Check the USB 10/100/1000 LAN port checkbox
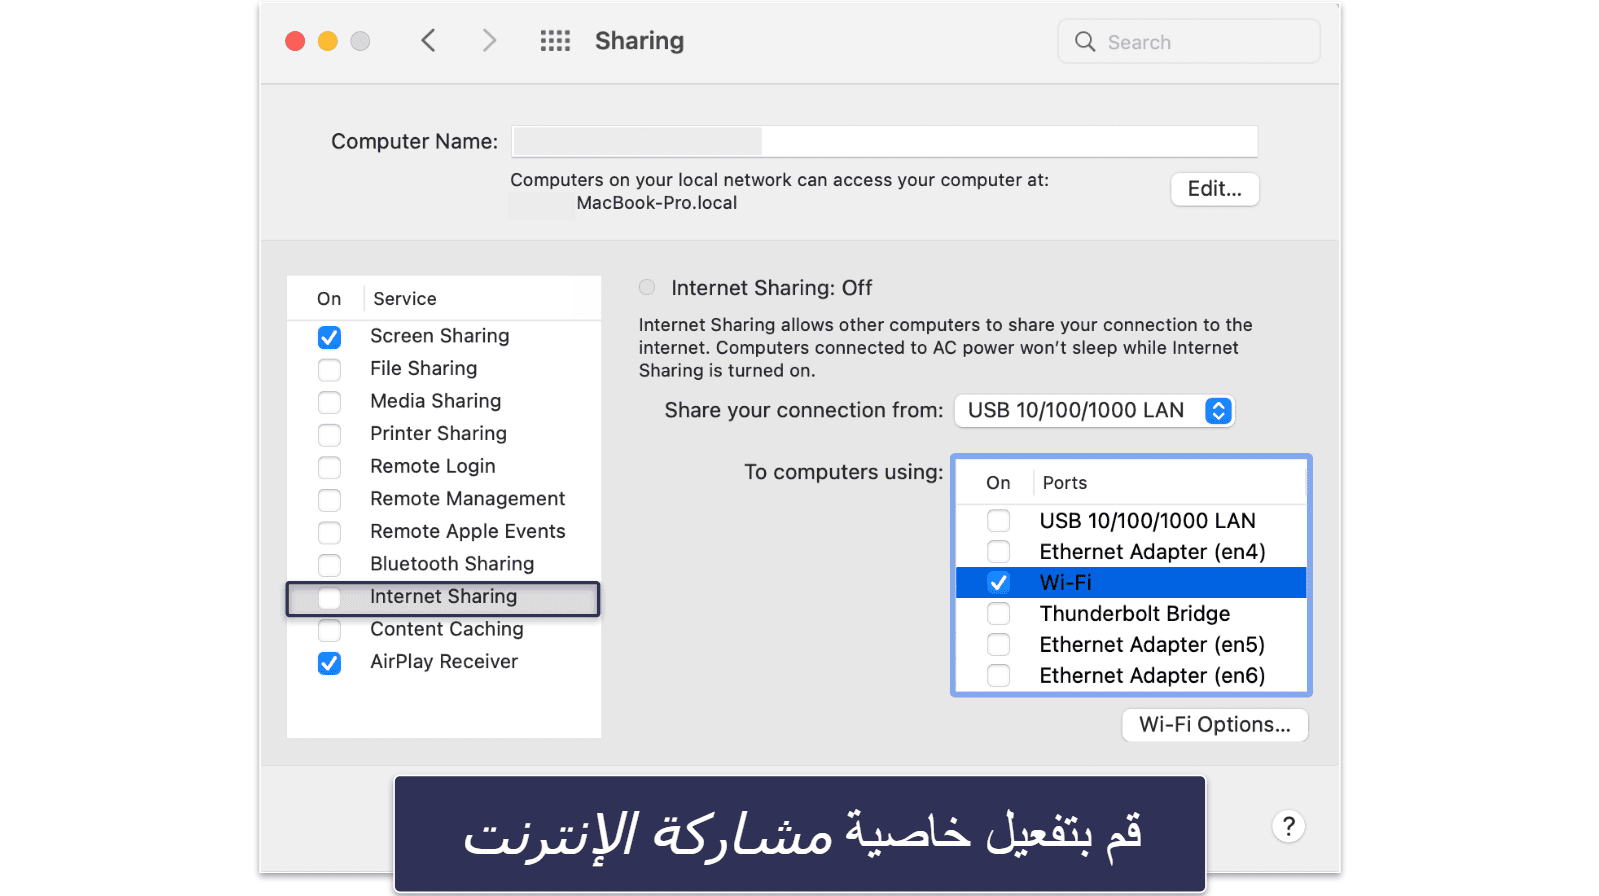Image resolution: width=1599 pixels, height=896 pixels. click(998, 520)
